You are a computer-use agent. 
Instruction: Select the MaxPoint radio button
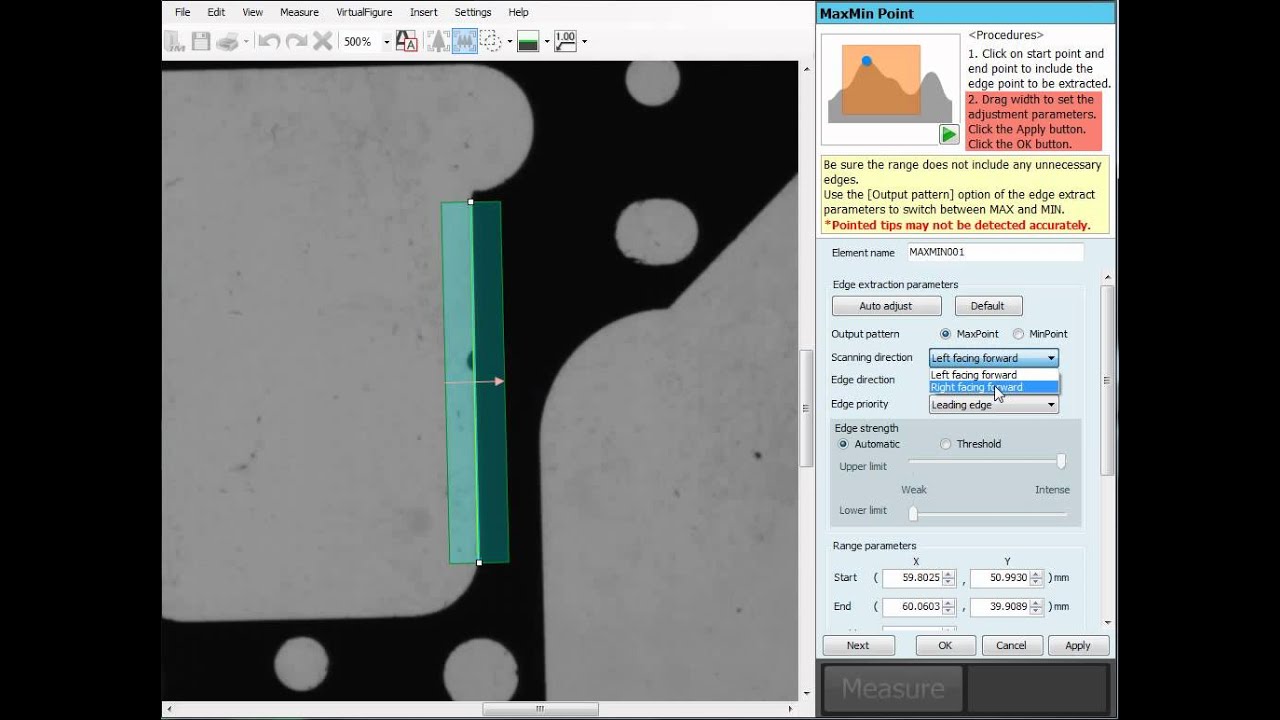click(945, 334)
